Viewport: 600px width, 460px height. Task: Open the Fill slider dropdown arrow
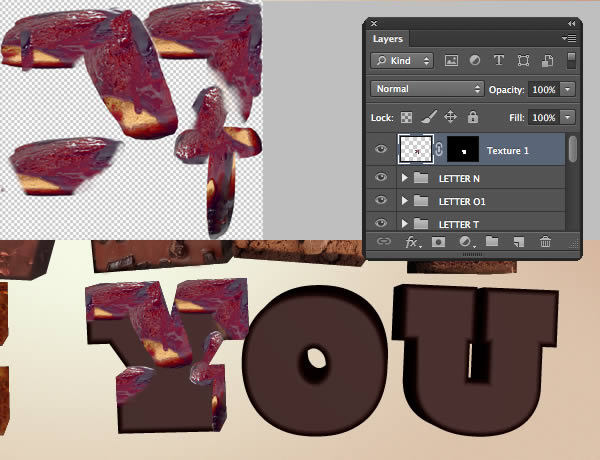[x=567, y=117]
